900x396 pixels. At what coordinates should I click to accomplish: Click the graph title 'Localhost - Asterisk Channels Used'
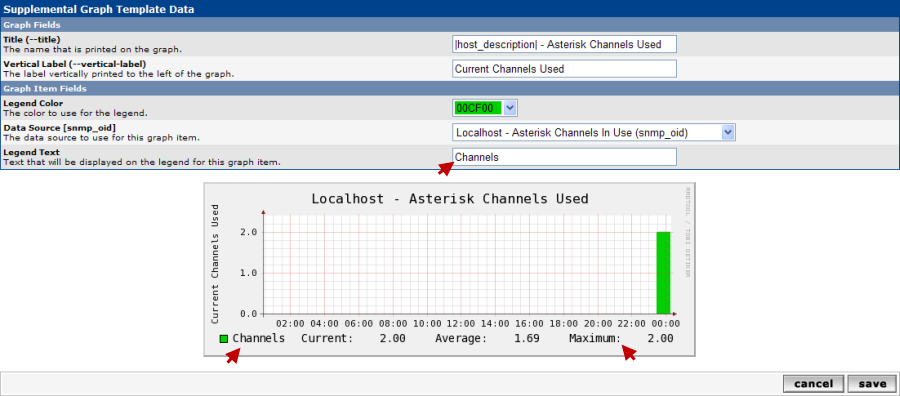(450, 199)
